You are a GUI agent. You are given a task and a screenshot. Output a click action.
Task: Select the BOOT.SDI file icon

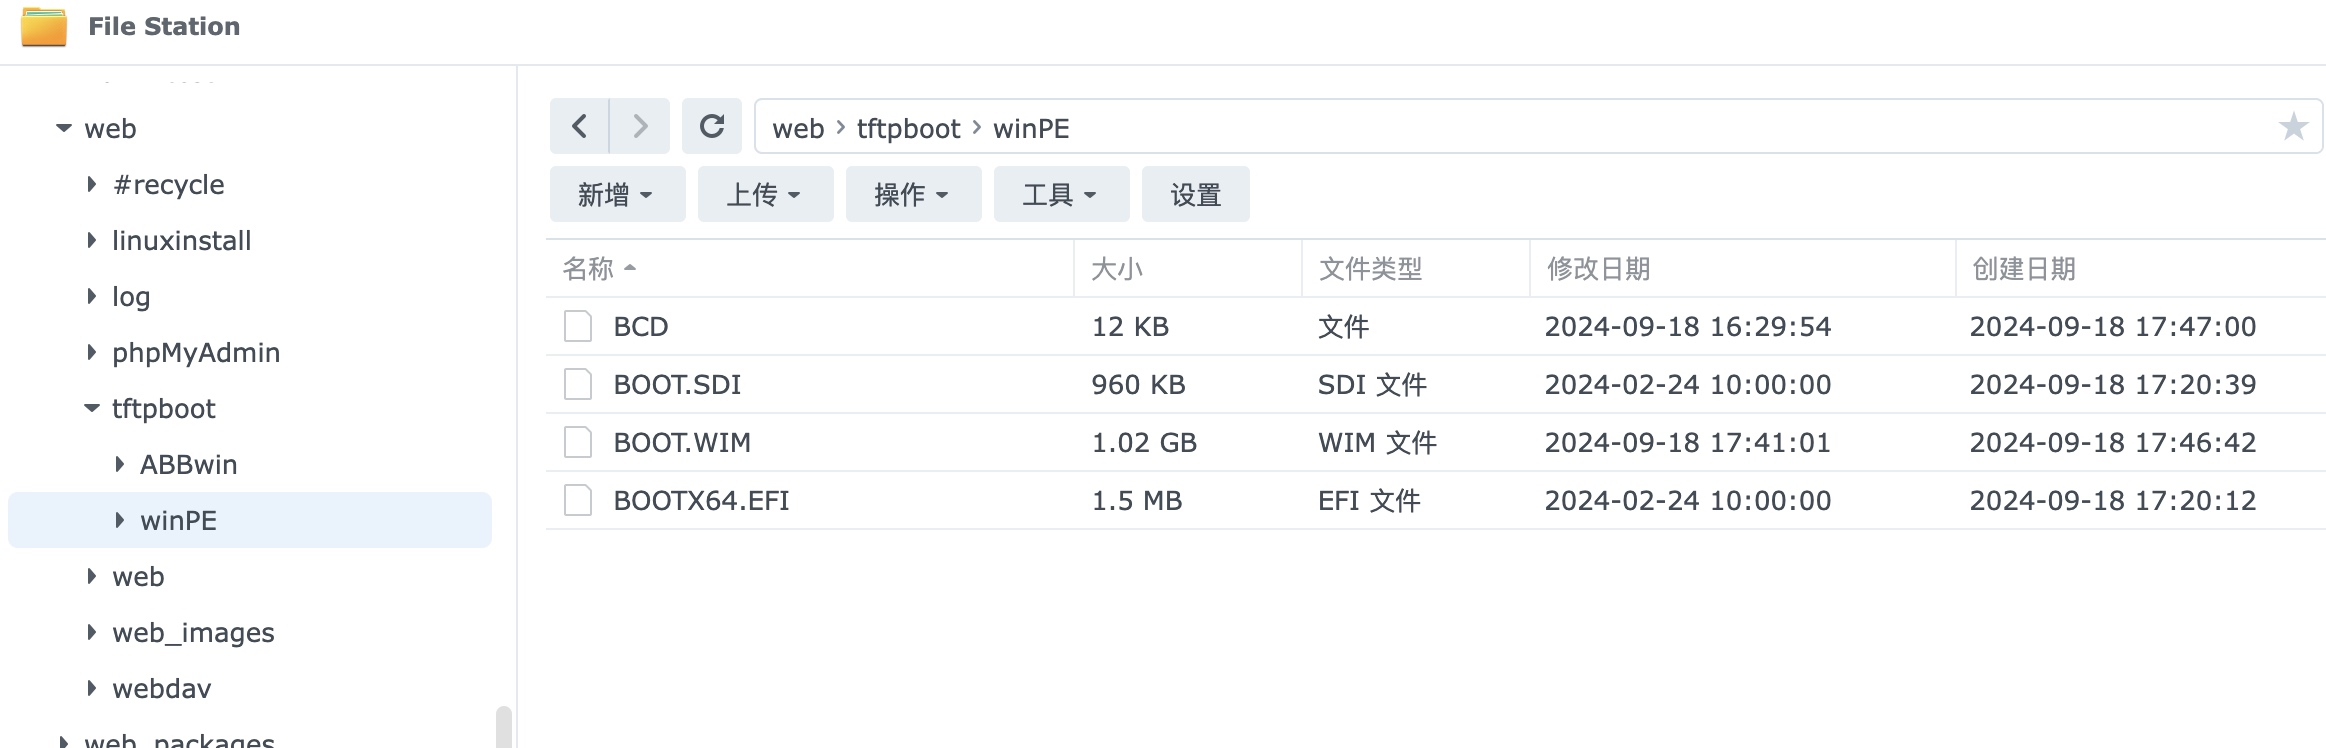[x=578, y=384]
